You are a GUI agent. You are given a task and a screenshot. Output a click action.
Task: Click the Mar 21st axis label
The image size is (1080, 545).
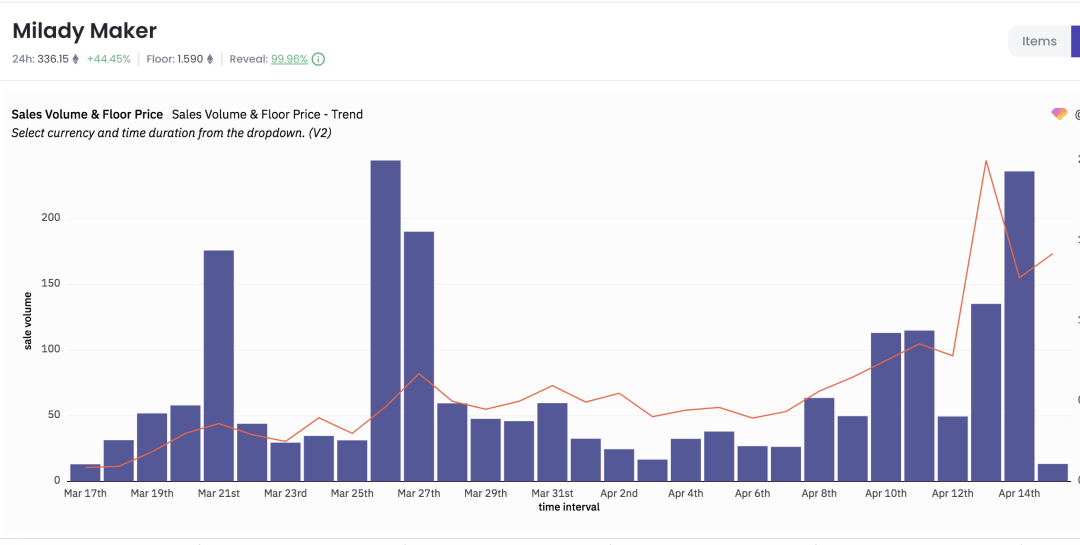click(x=219, y=493)
